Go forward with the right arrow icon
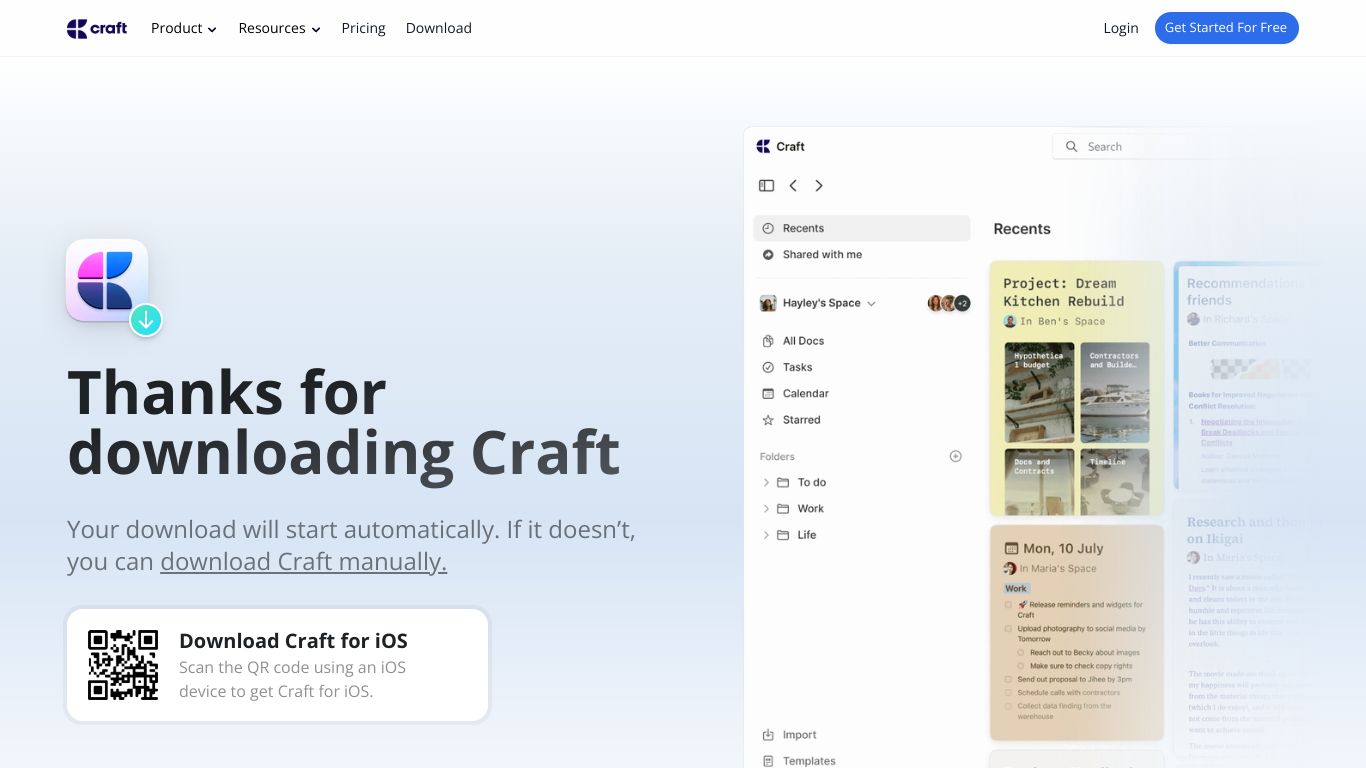Screen dimensions: 1366x768 click(819, 185)
